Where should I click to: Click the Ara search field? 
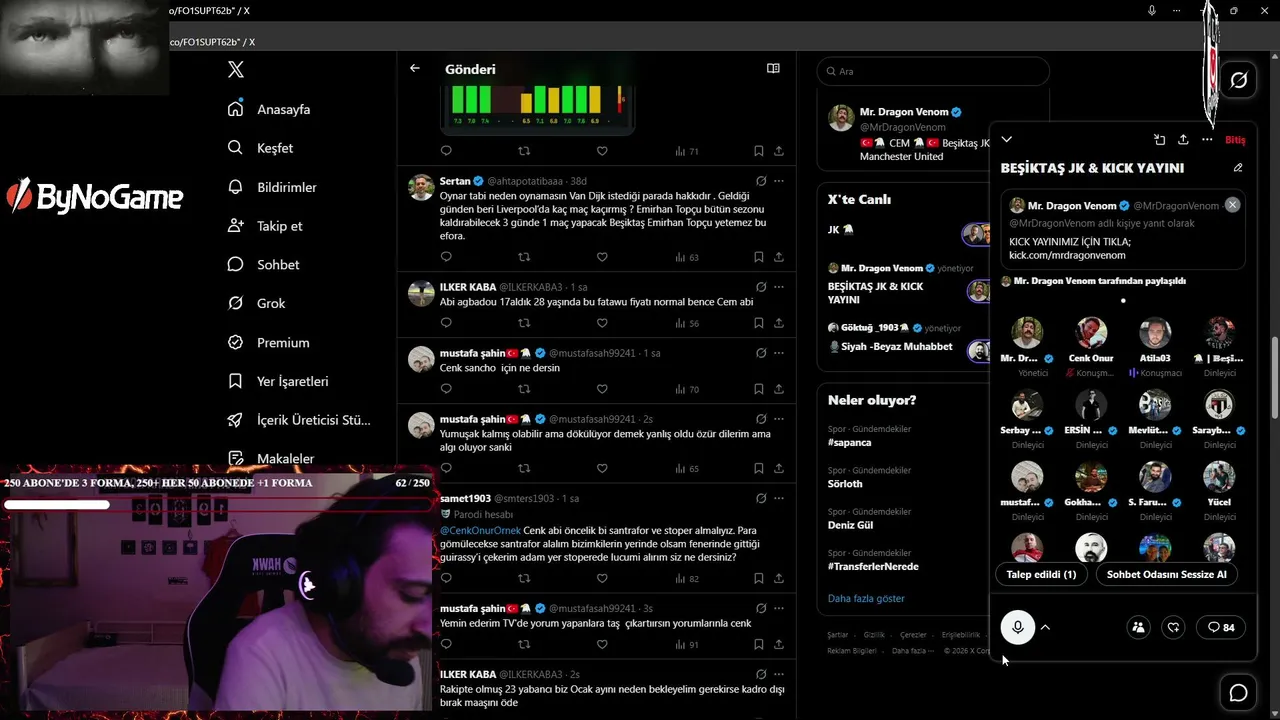933,72
